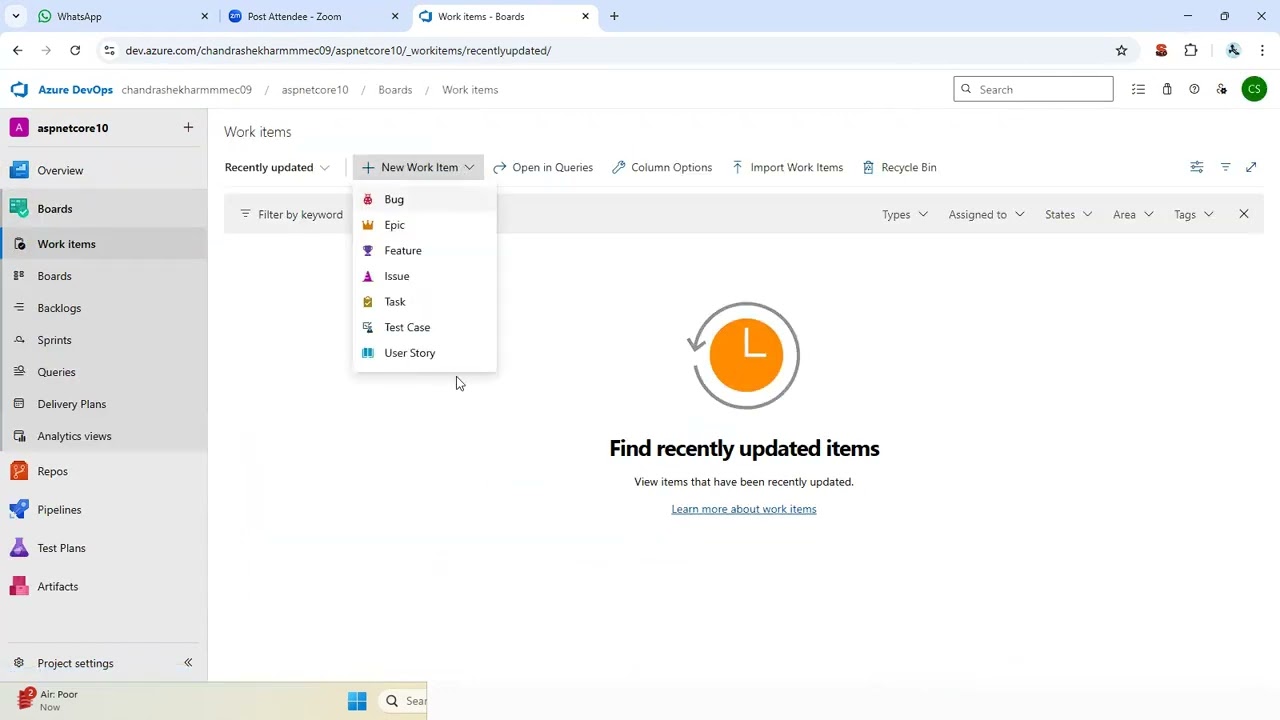Reload the page
Image resolution: width=1280 pixels, height=720 pixels.
coord(75,50)
